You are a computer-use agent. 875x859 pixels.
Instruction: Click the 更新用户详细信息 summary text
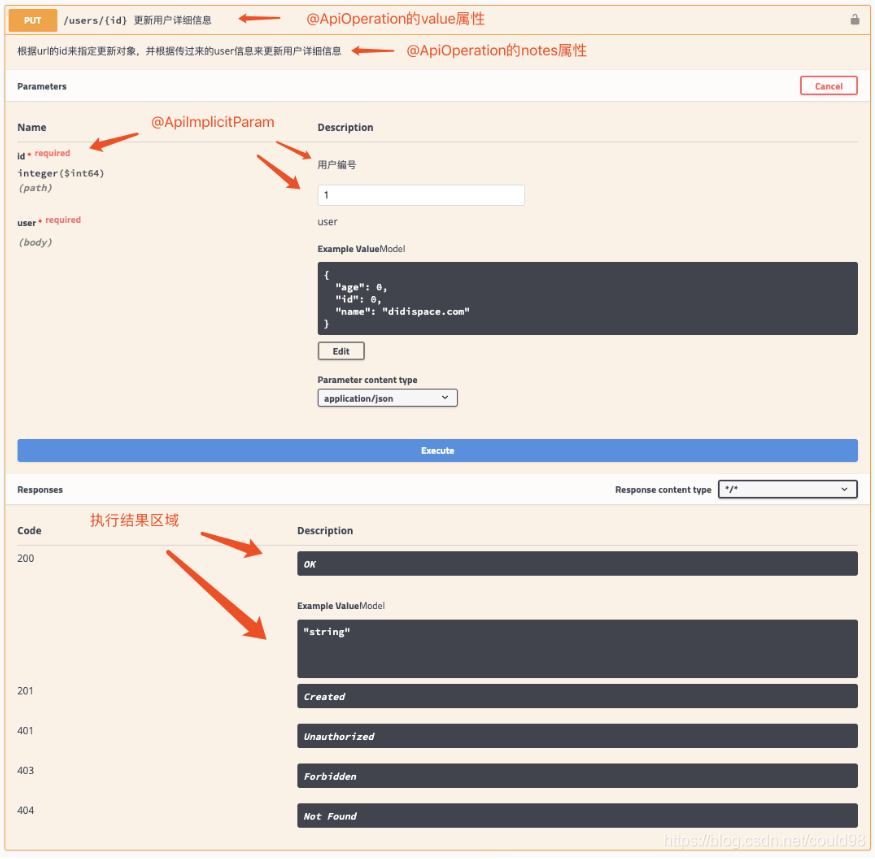[x=172, y=21]
